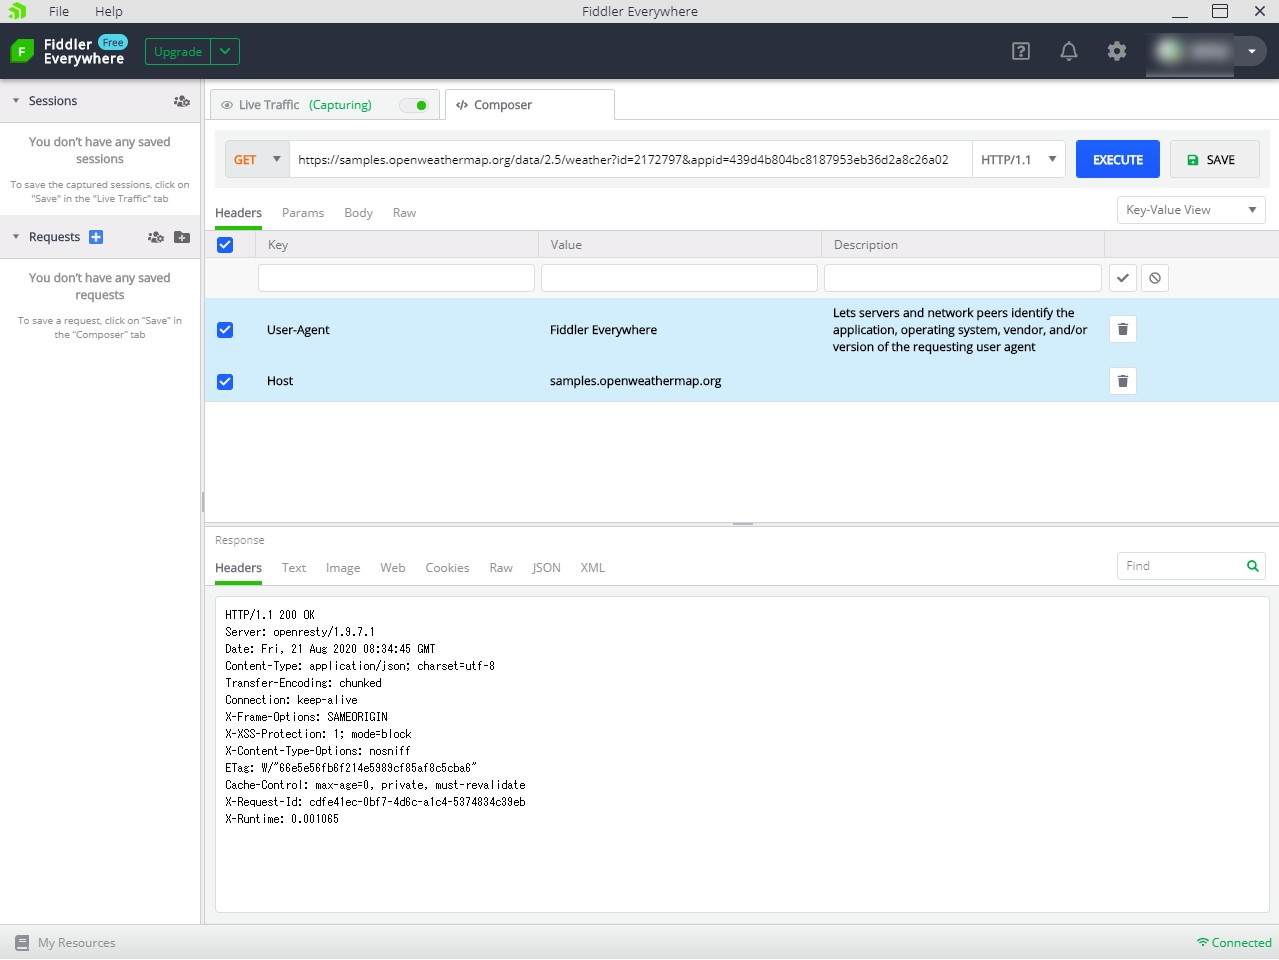
Task: Share sessions icon in Sessions header
Action: pyautogui.click(x=181, y=101)
